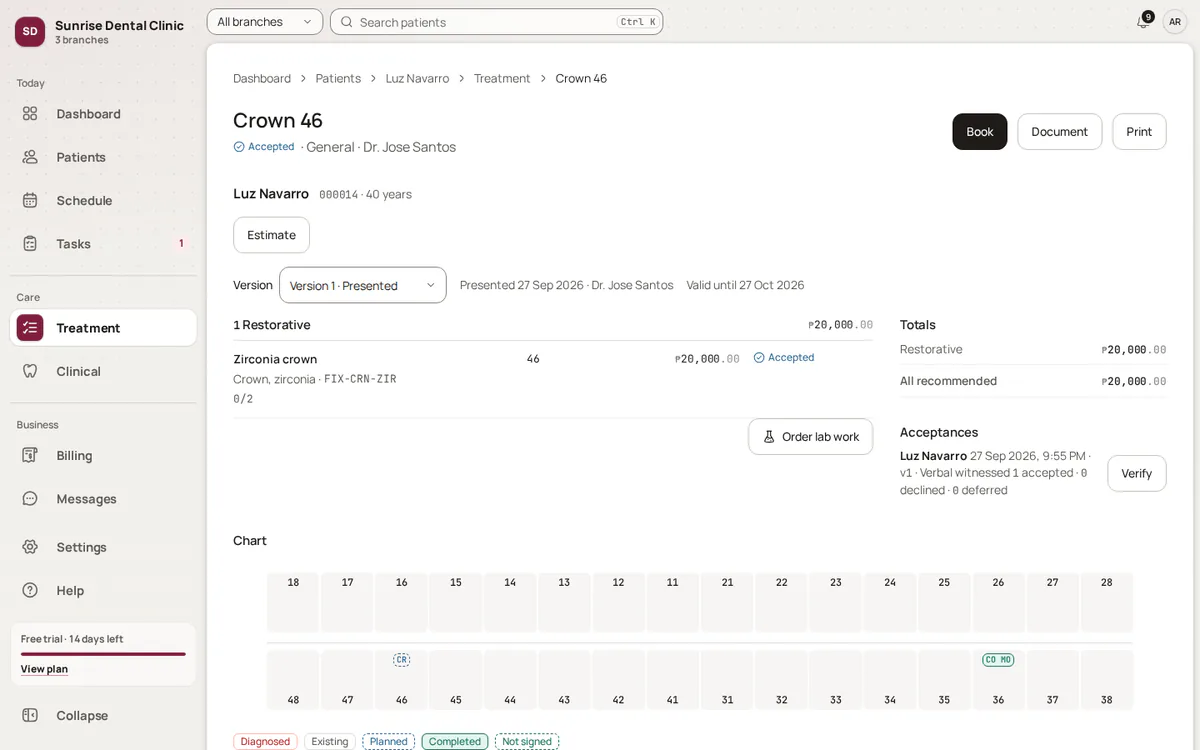Open notifications bell icon
The height and width of the screenshot is (750, 1200).
1142,22
